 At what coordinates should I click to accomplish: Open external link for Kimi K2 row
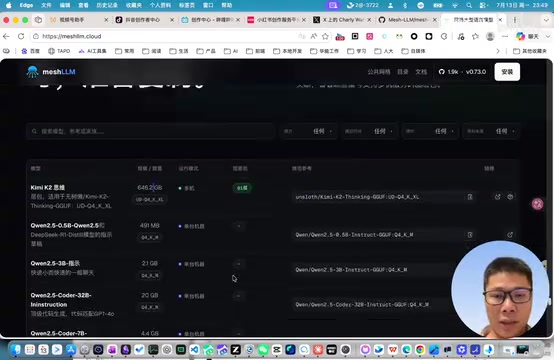(497, 197)
